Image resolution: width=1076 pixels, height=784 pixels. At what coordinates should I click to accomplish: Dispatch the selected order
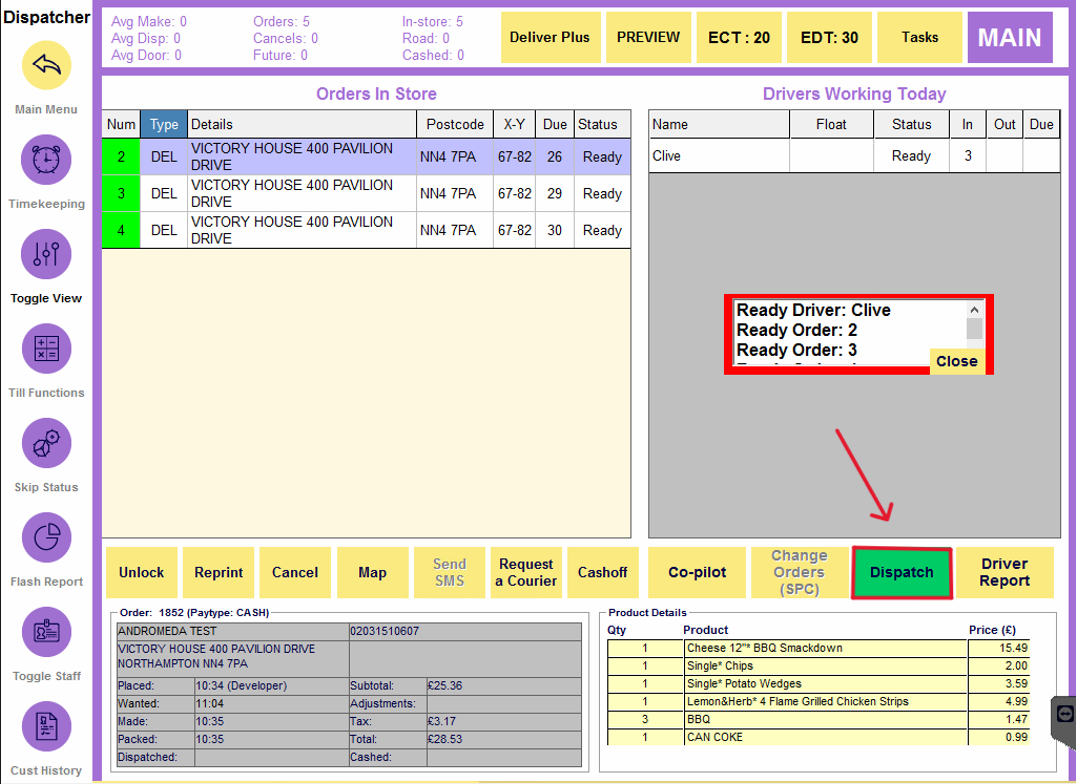point(902,573)
